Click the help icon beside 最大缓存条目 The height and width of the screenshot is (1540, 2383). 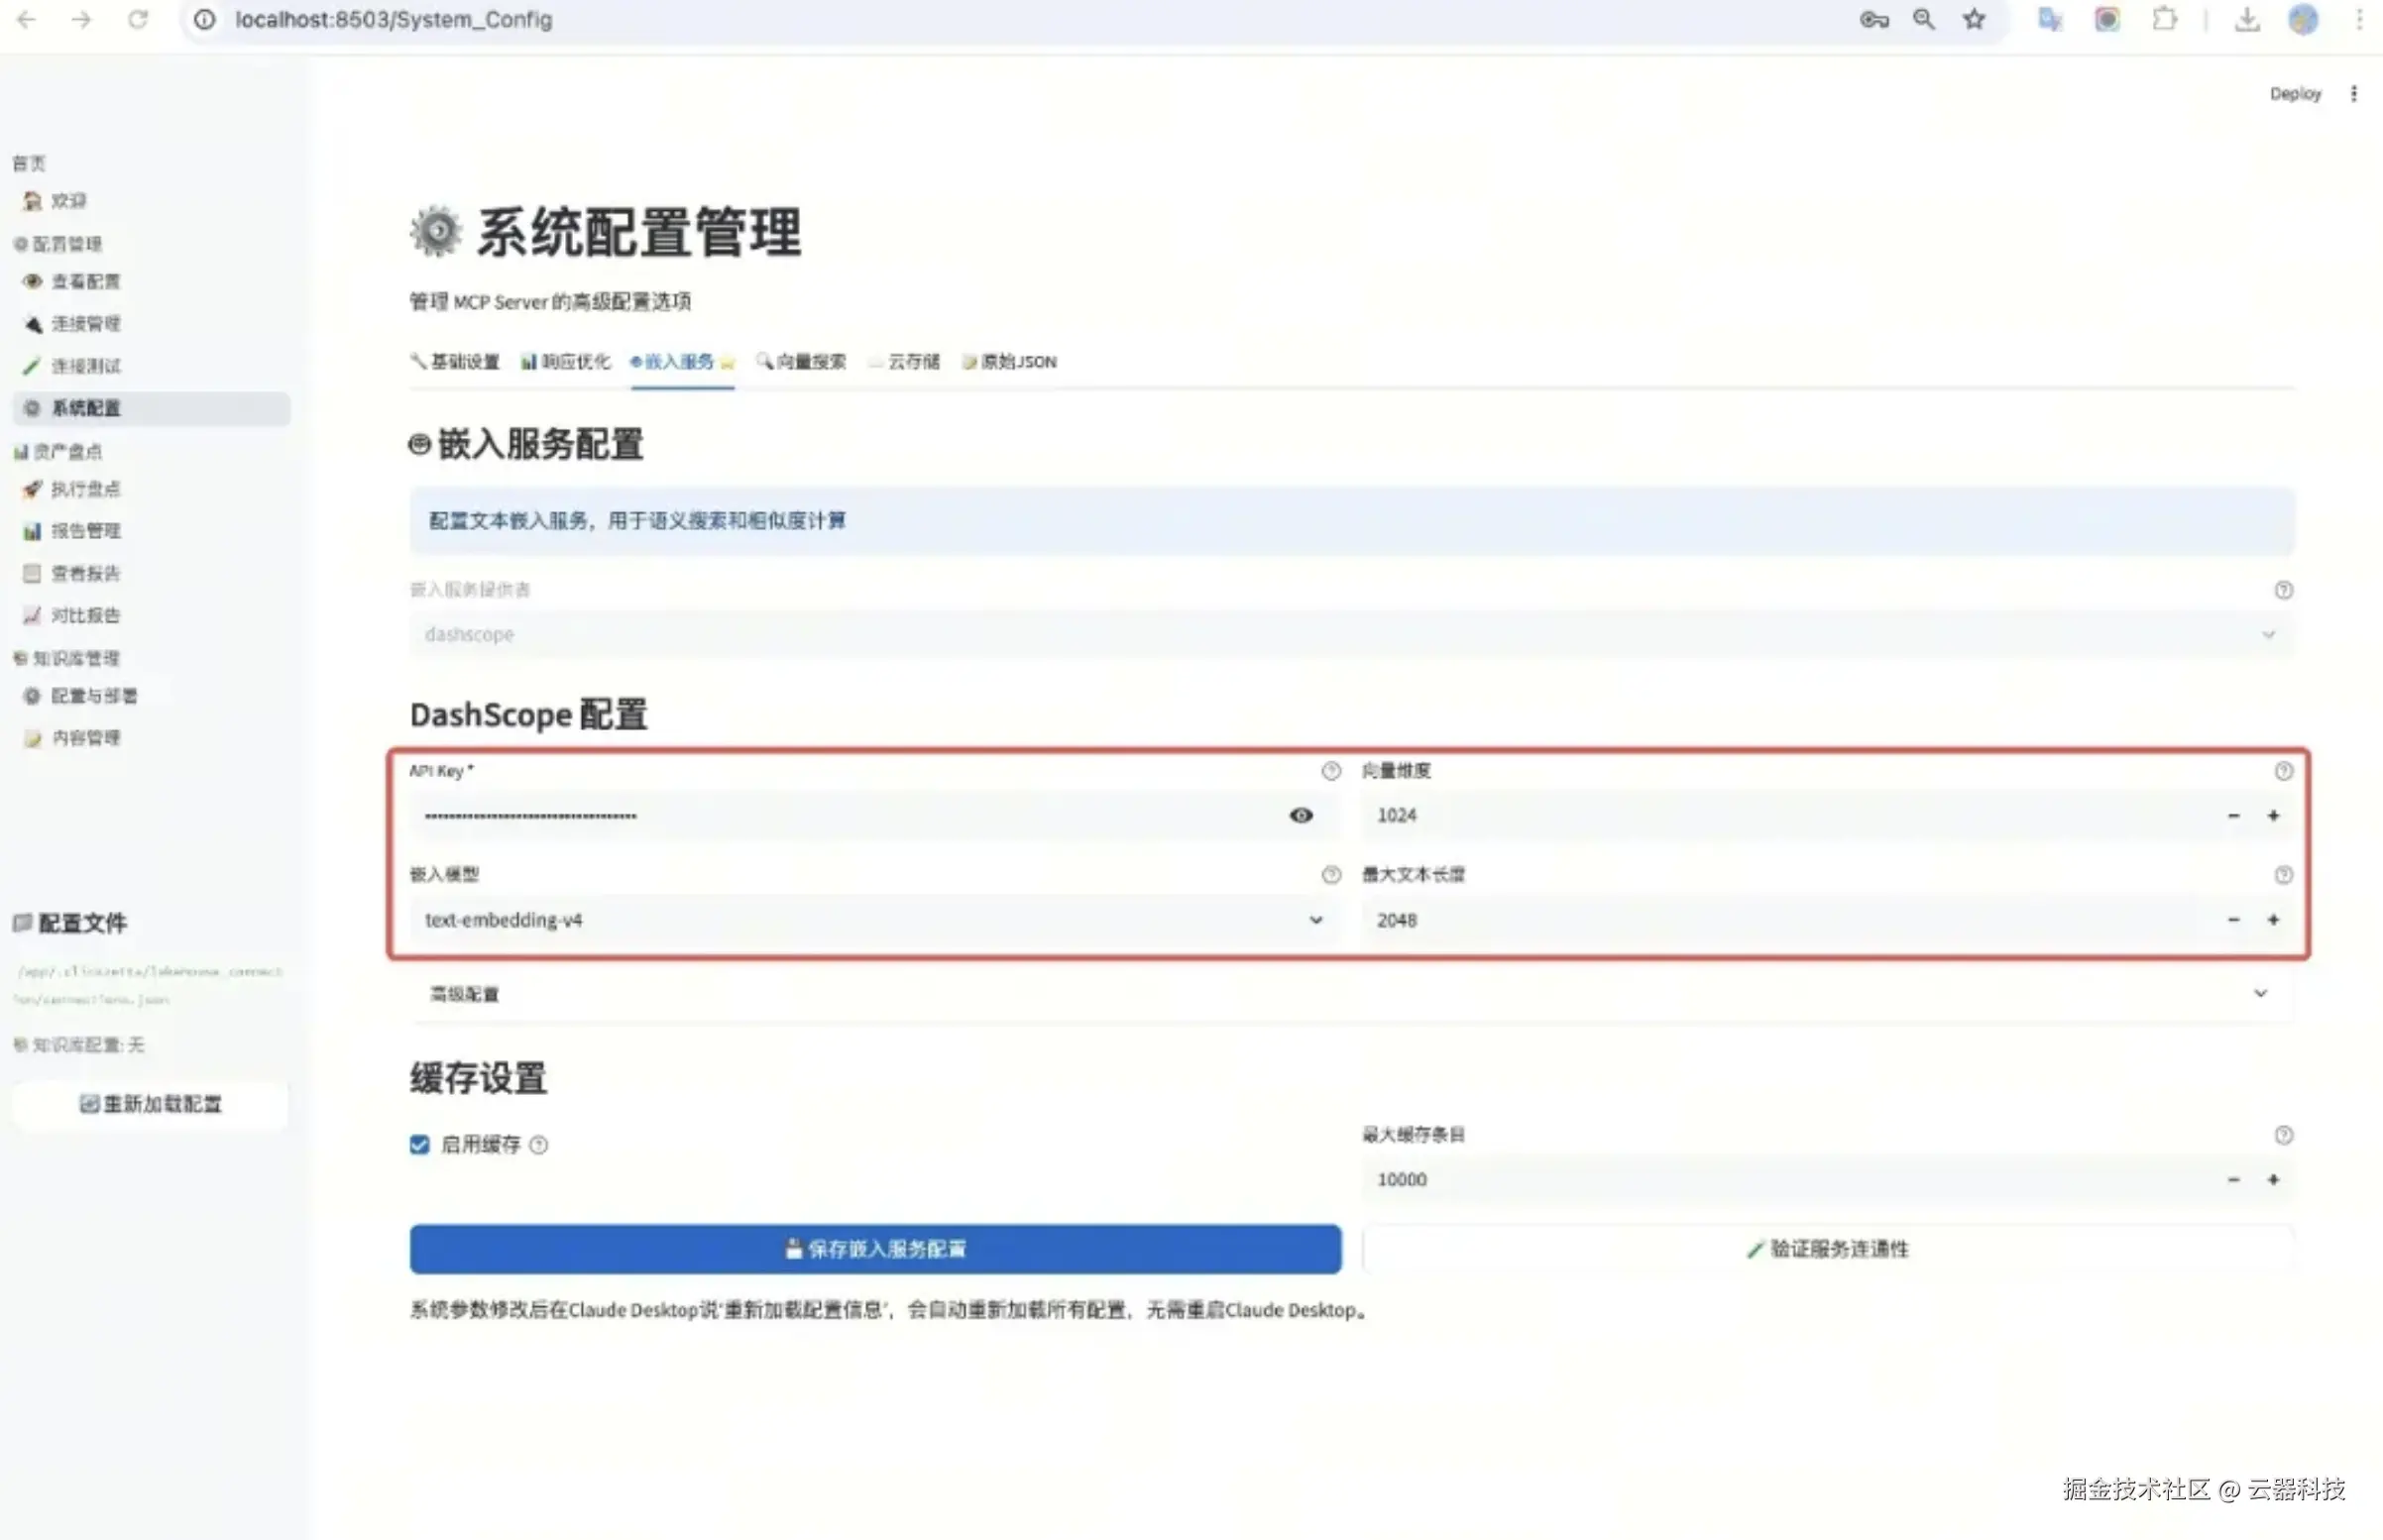[x=2283, y=1135]
